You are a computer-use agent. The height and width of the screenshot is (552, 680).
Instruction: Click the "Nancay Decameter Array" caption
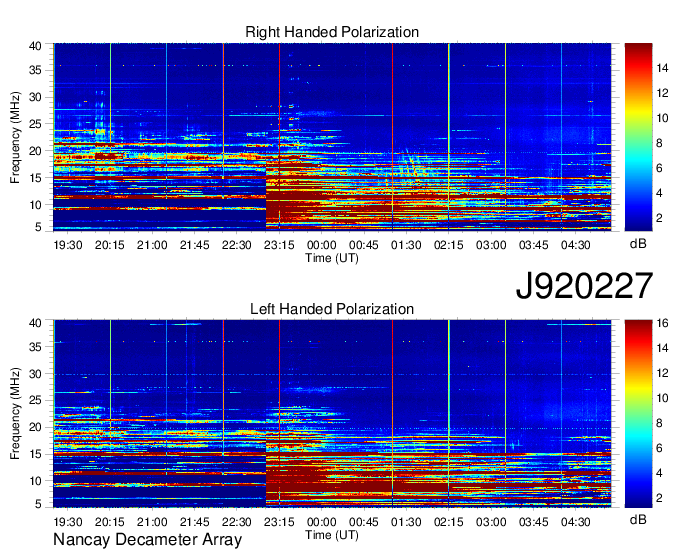[x=147, y=540]
